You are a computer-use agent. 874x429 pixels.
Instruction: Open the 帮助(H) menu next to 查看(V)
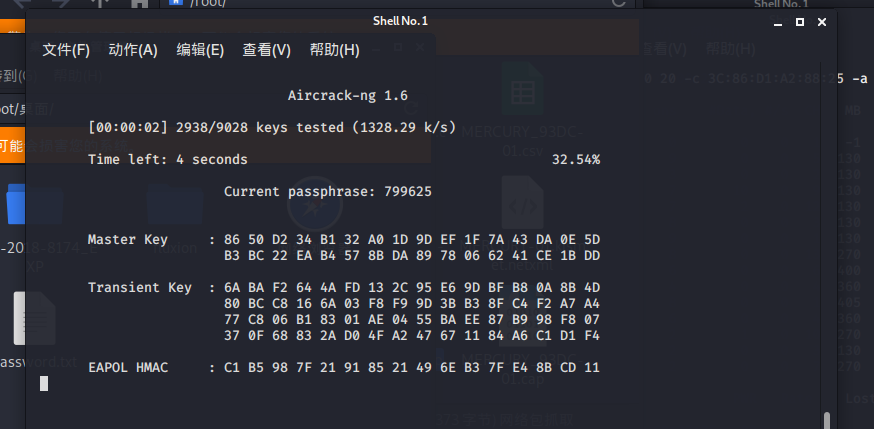(334, 50)
